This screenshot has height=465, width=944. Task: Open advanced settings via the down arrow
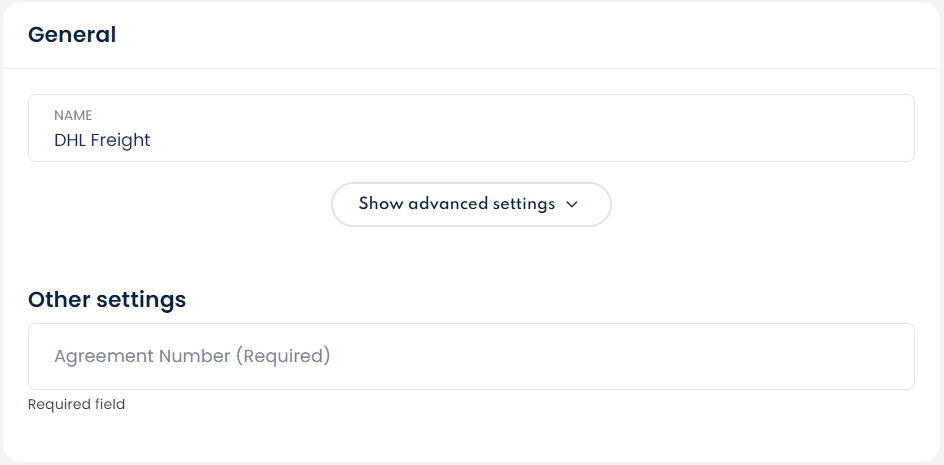point(572,204)
